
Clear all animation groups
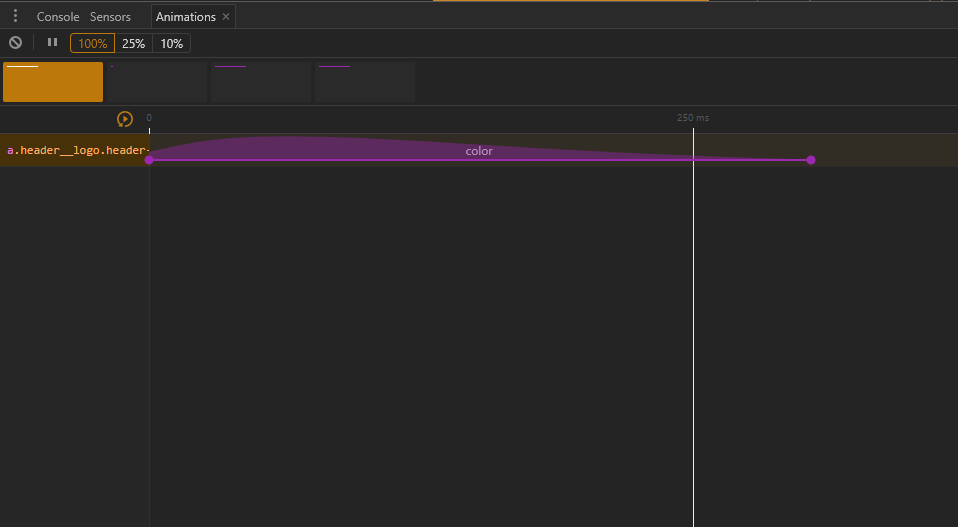pos(15,42)
